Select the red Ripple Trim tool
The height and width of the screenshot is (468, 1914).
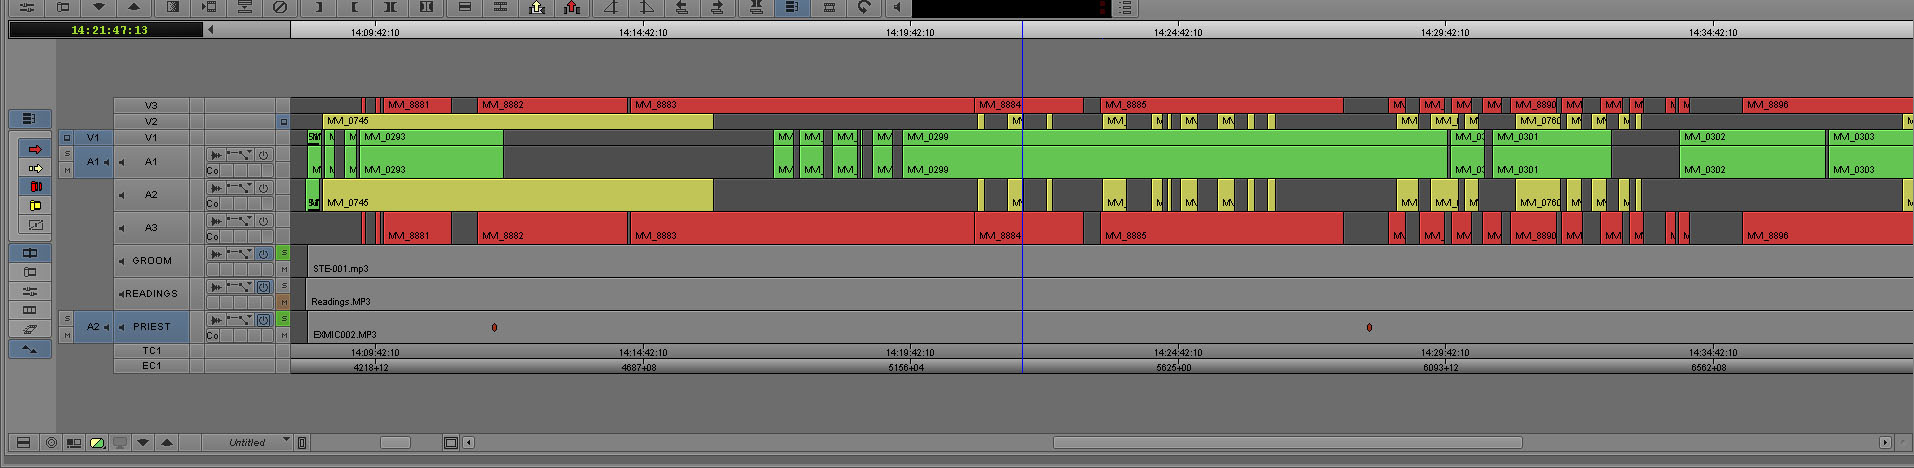coord(35,187)
